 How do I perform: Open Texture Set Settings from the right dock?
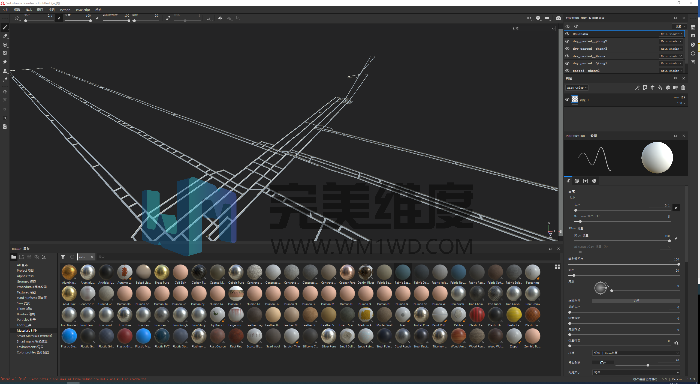click(x=693, y=27)
